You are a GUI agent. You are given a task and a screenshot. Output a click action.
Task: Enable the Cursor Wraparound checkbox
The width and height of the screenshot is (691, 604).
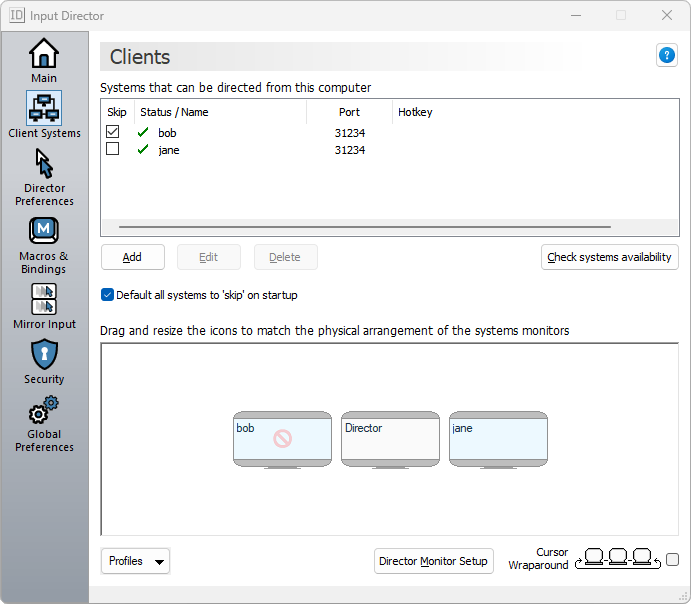(672, 560)
